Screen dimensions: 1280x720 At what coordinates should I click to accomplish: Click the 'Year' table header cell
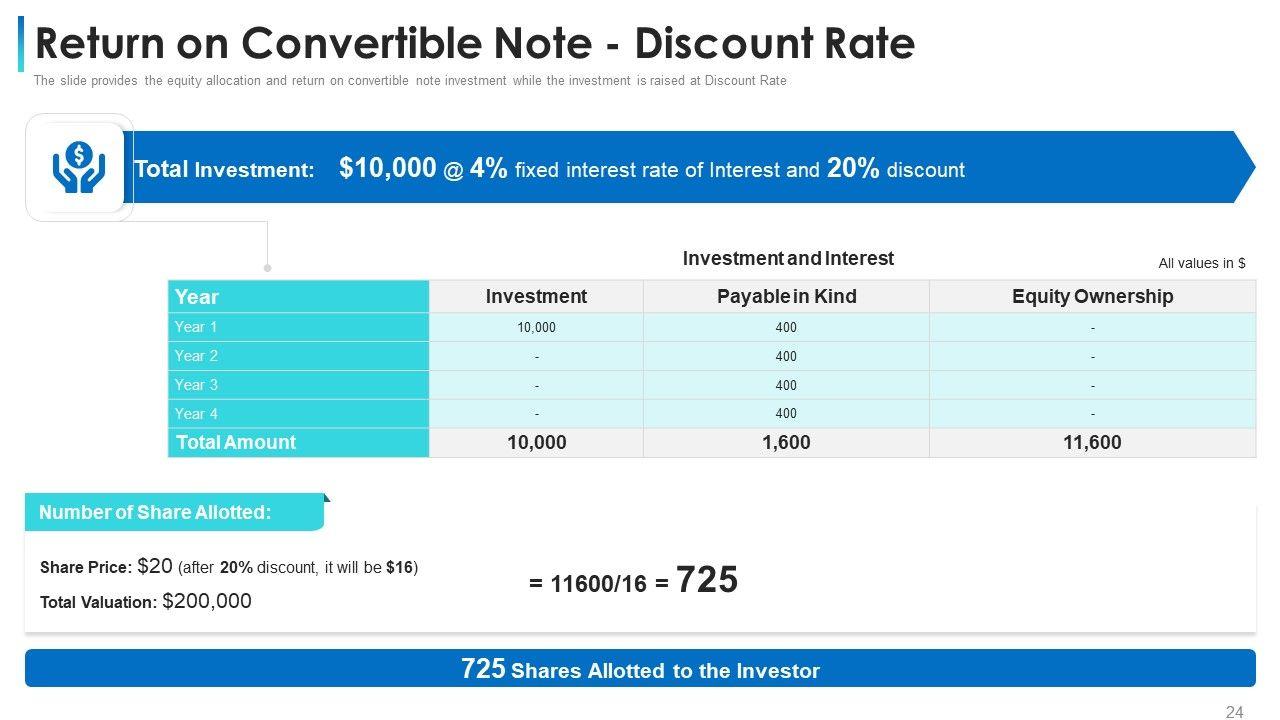click(298, 297)
